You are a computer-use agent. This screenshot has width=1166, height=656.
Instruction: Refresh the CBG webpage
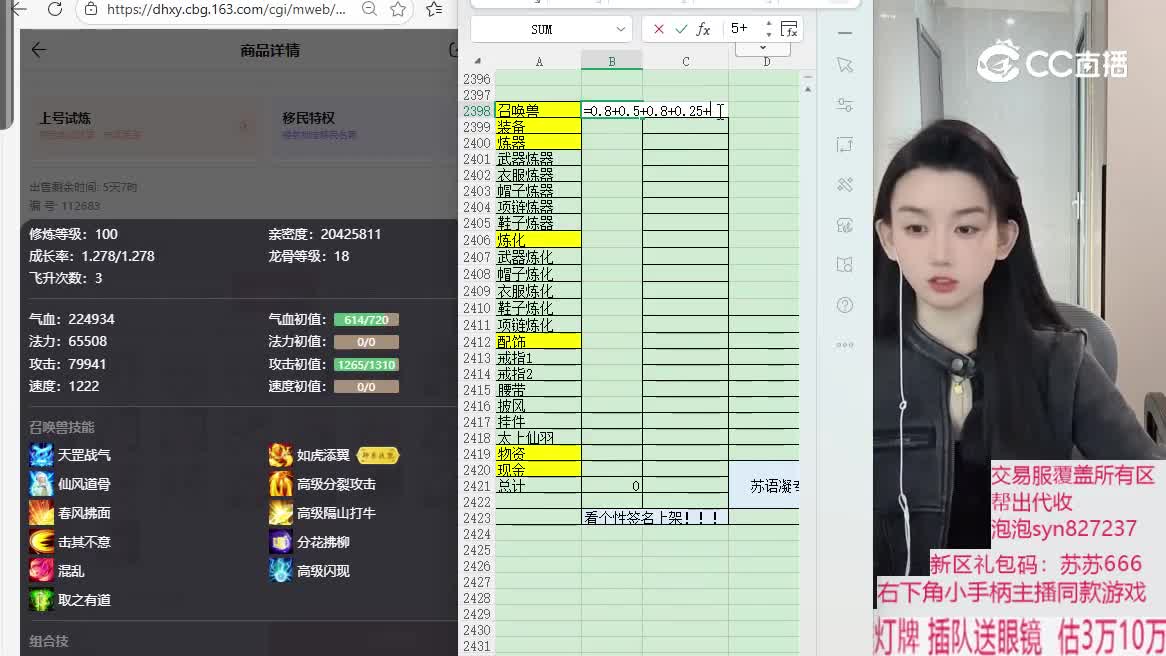[x=55, y=9]
